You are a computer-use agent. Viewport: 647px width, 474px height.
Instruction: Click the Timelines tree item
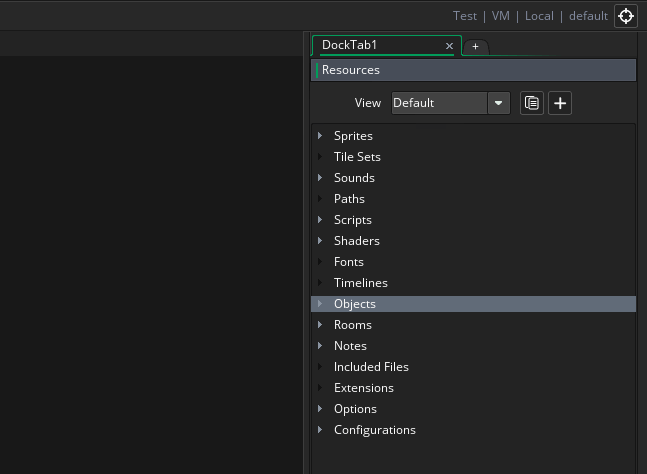pyautogui.click(x=360, y=283)
